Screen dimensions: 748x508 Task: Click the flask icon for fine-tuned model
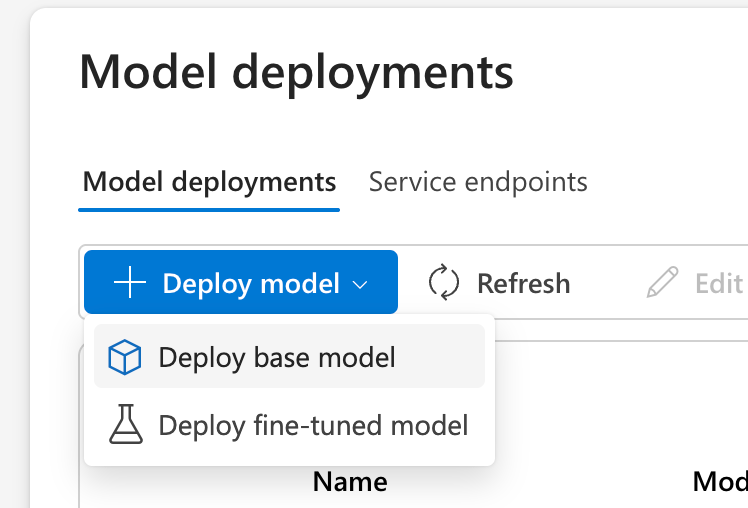point(125,426)
